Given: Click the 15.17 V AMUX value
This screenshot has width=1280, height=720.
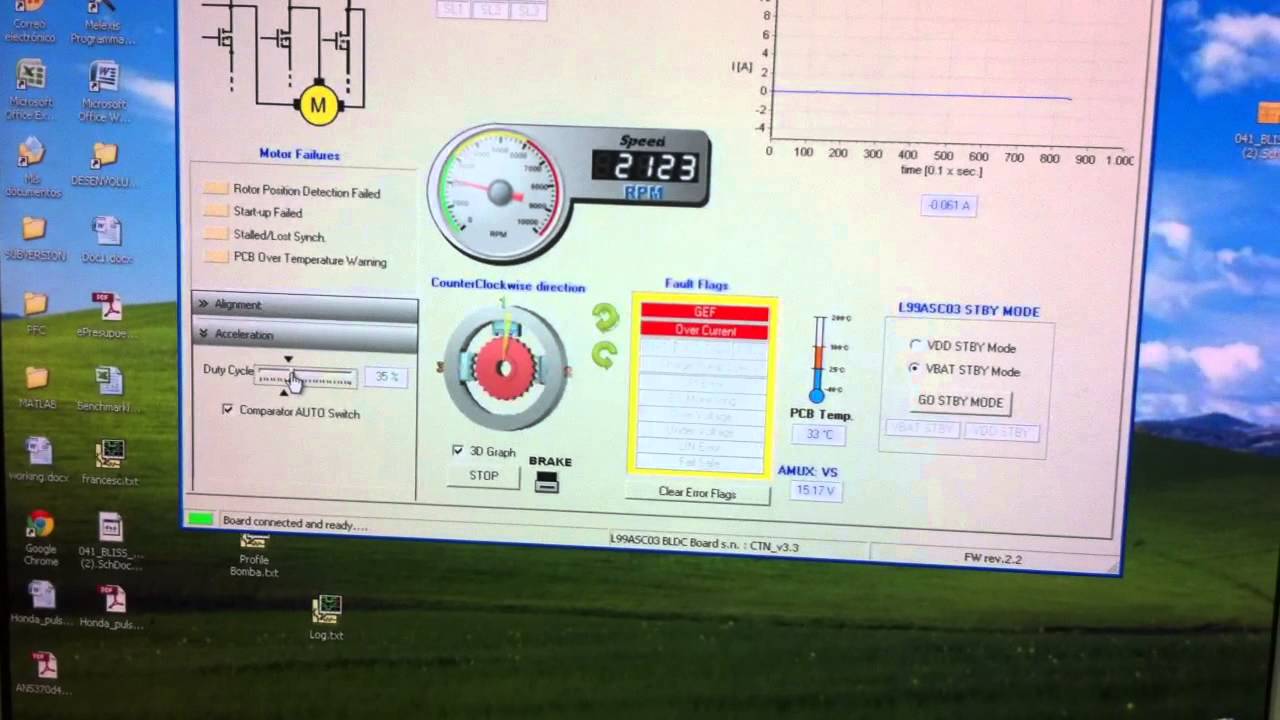Looking at the screenshot, I should click(815, 490).
